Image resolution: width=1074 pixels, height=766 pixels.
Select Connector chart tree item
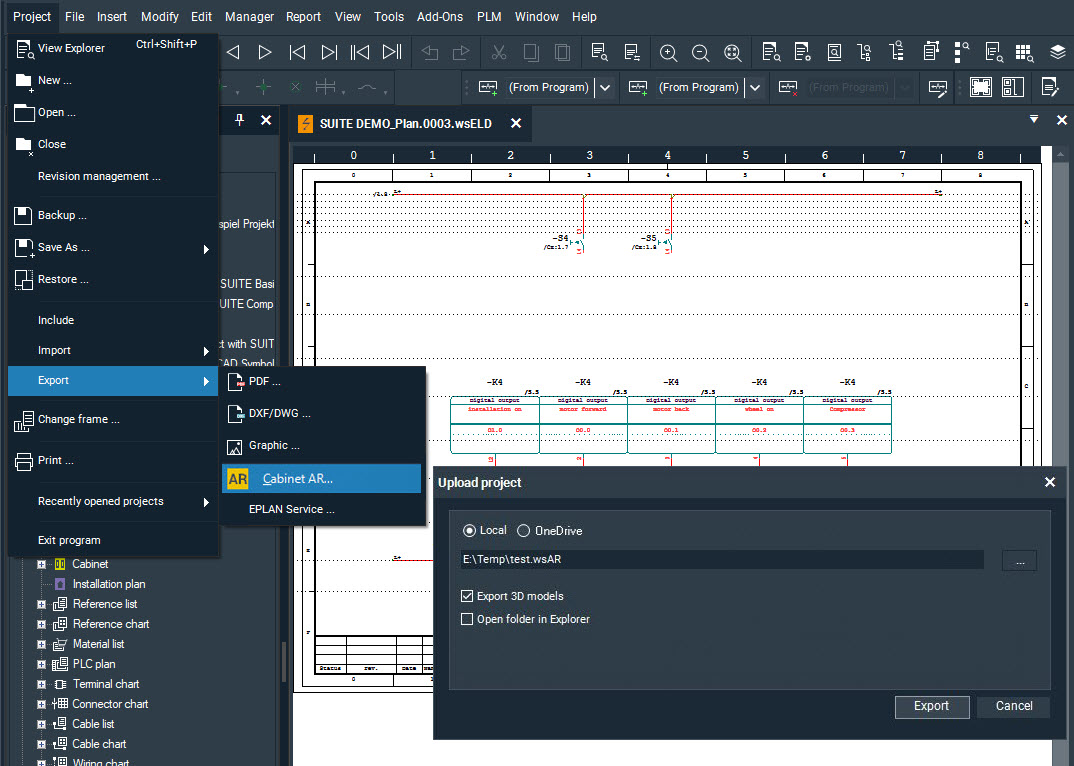[x=110, y=704]
